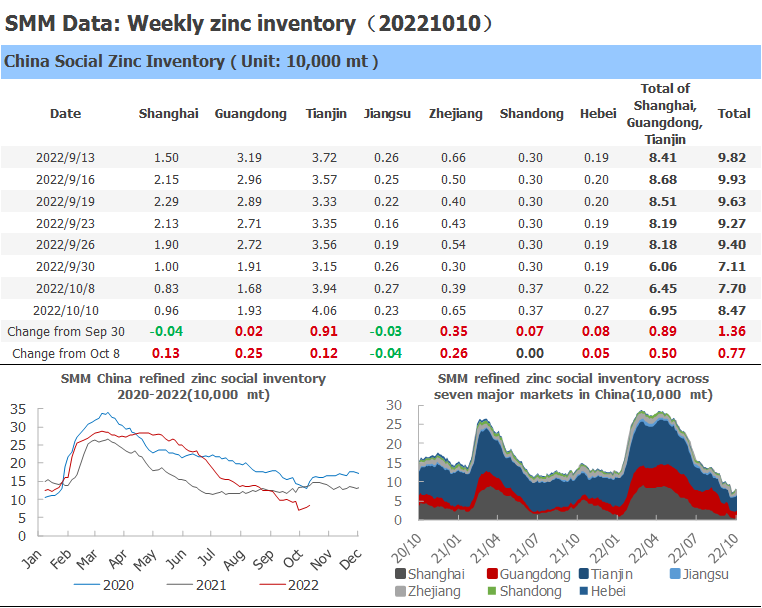Select the Date column header
Screen dimensions: 762x608
click(x=66, y=114)
